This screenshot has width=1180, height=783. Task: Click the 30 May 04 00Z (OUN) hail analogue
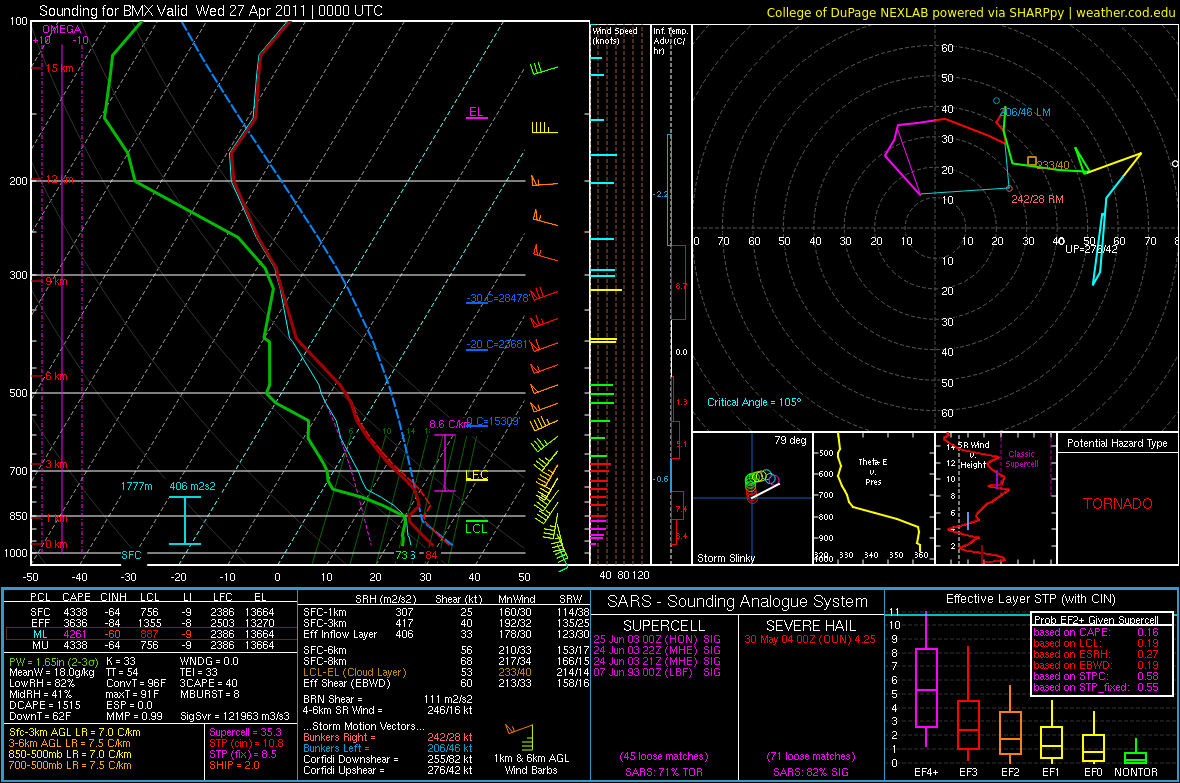pos(810,639)
